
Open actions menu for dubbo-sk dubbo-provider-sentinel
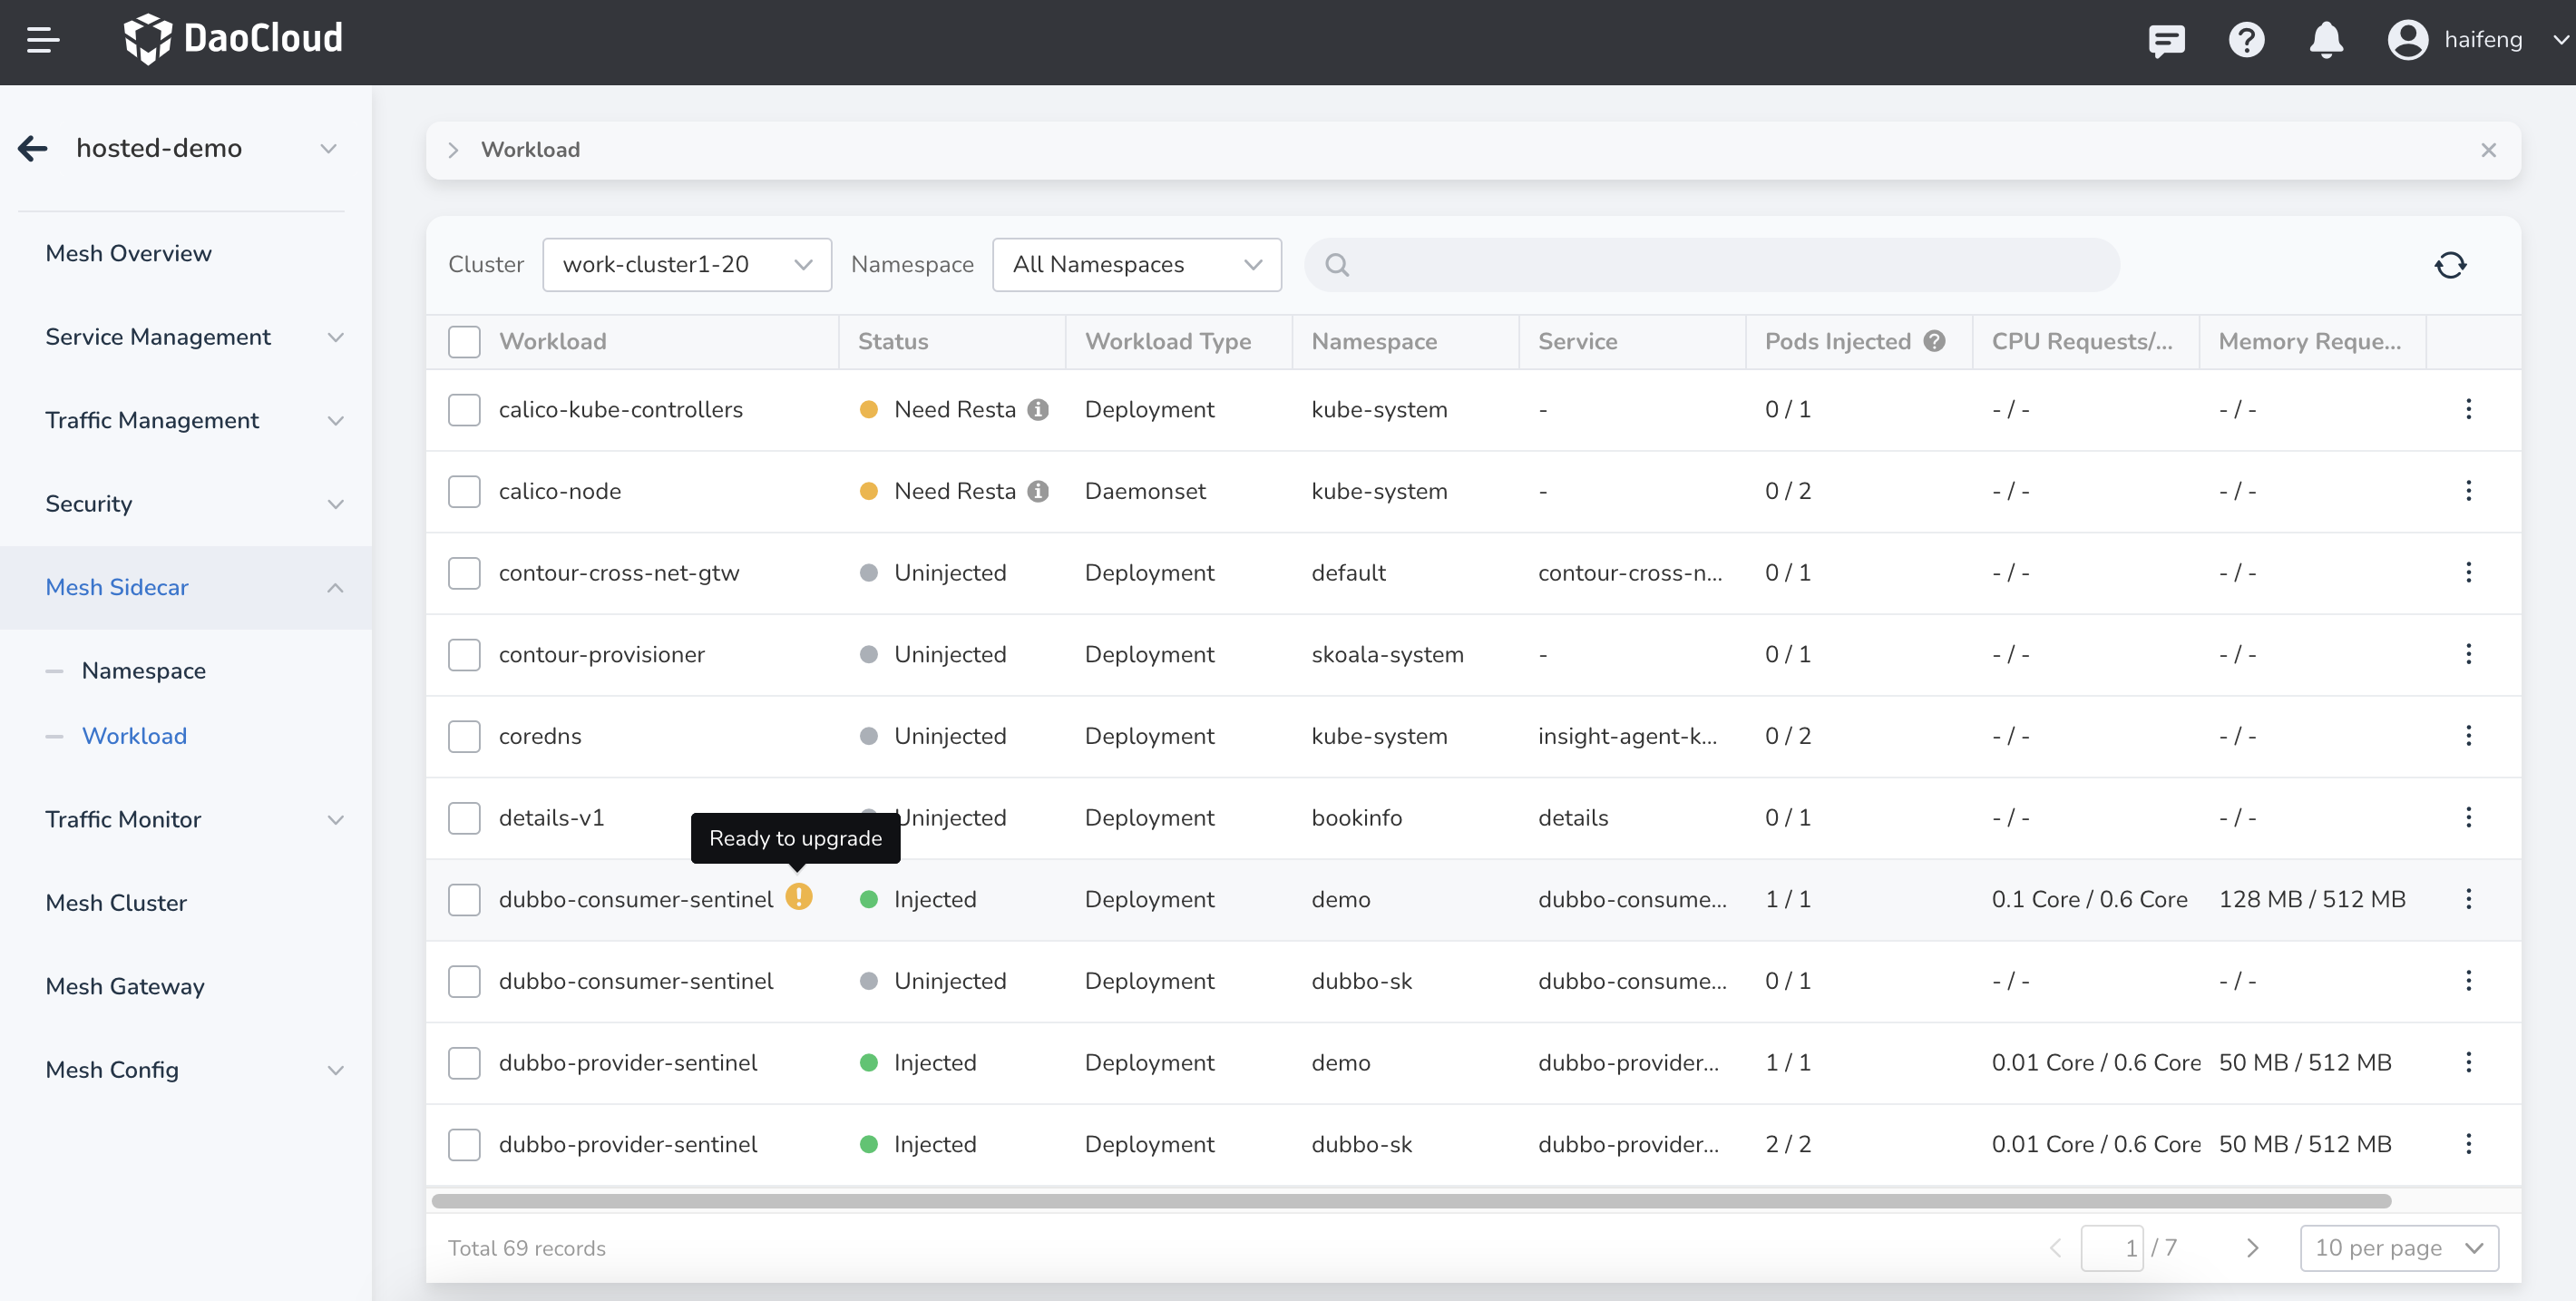pyautogui.click(x=2469, y=1144)
